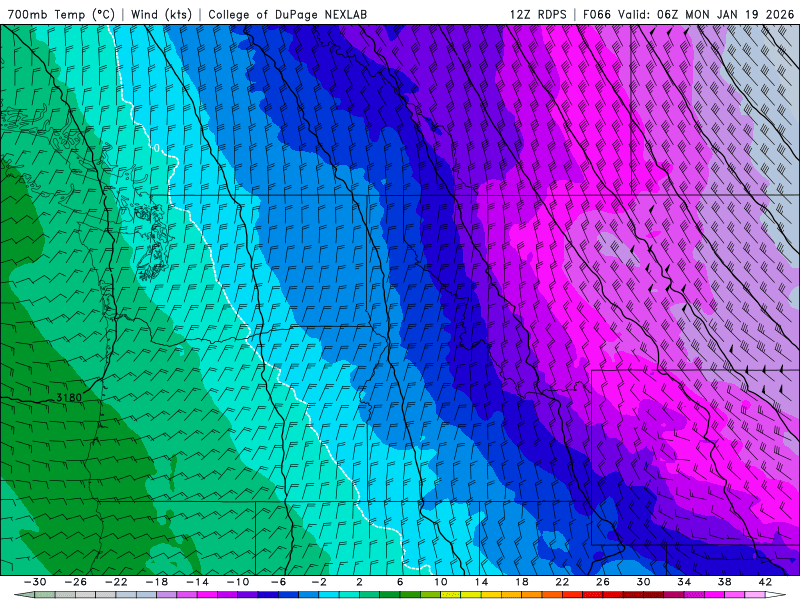800x600 pixels.
Task: Click the "2" color scale label
Action: point(360,582)
